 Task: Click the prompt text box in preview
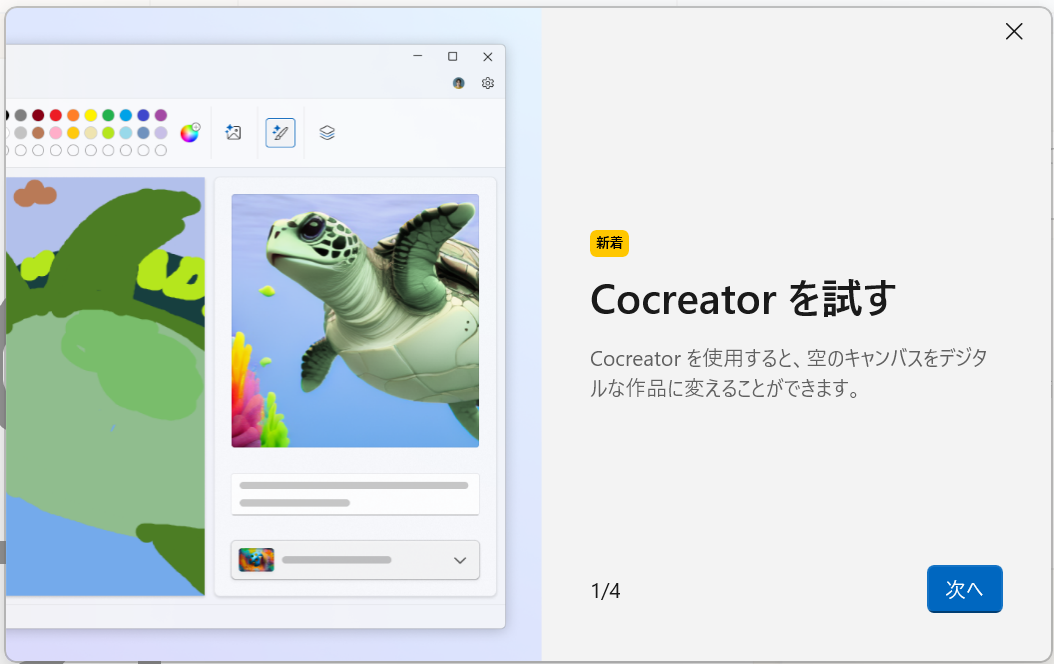point(355,494)
